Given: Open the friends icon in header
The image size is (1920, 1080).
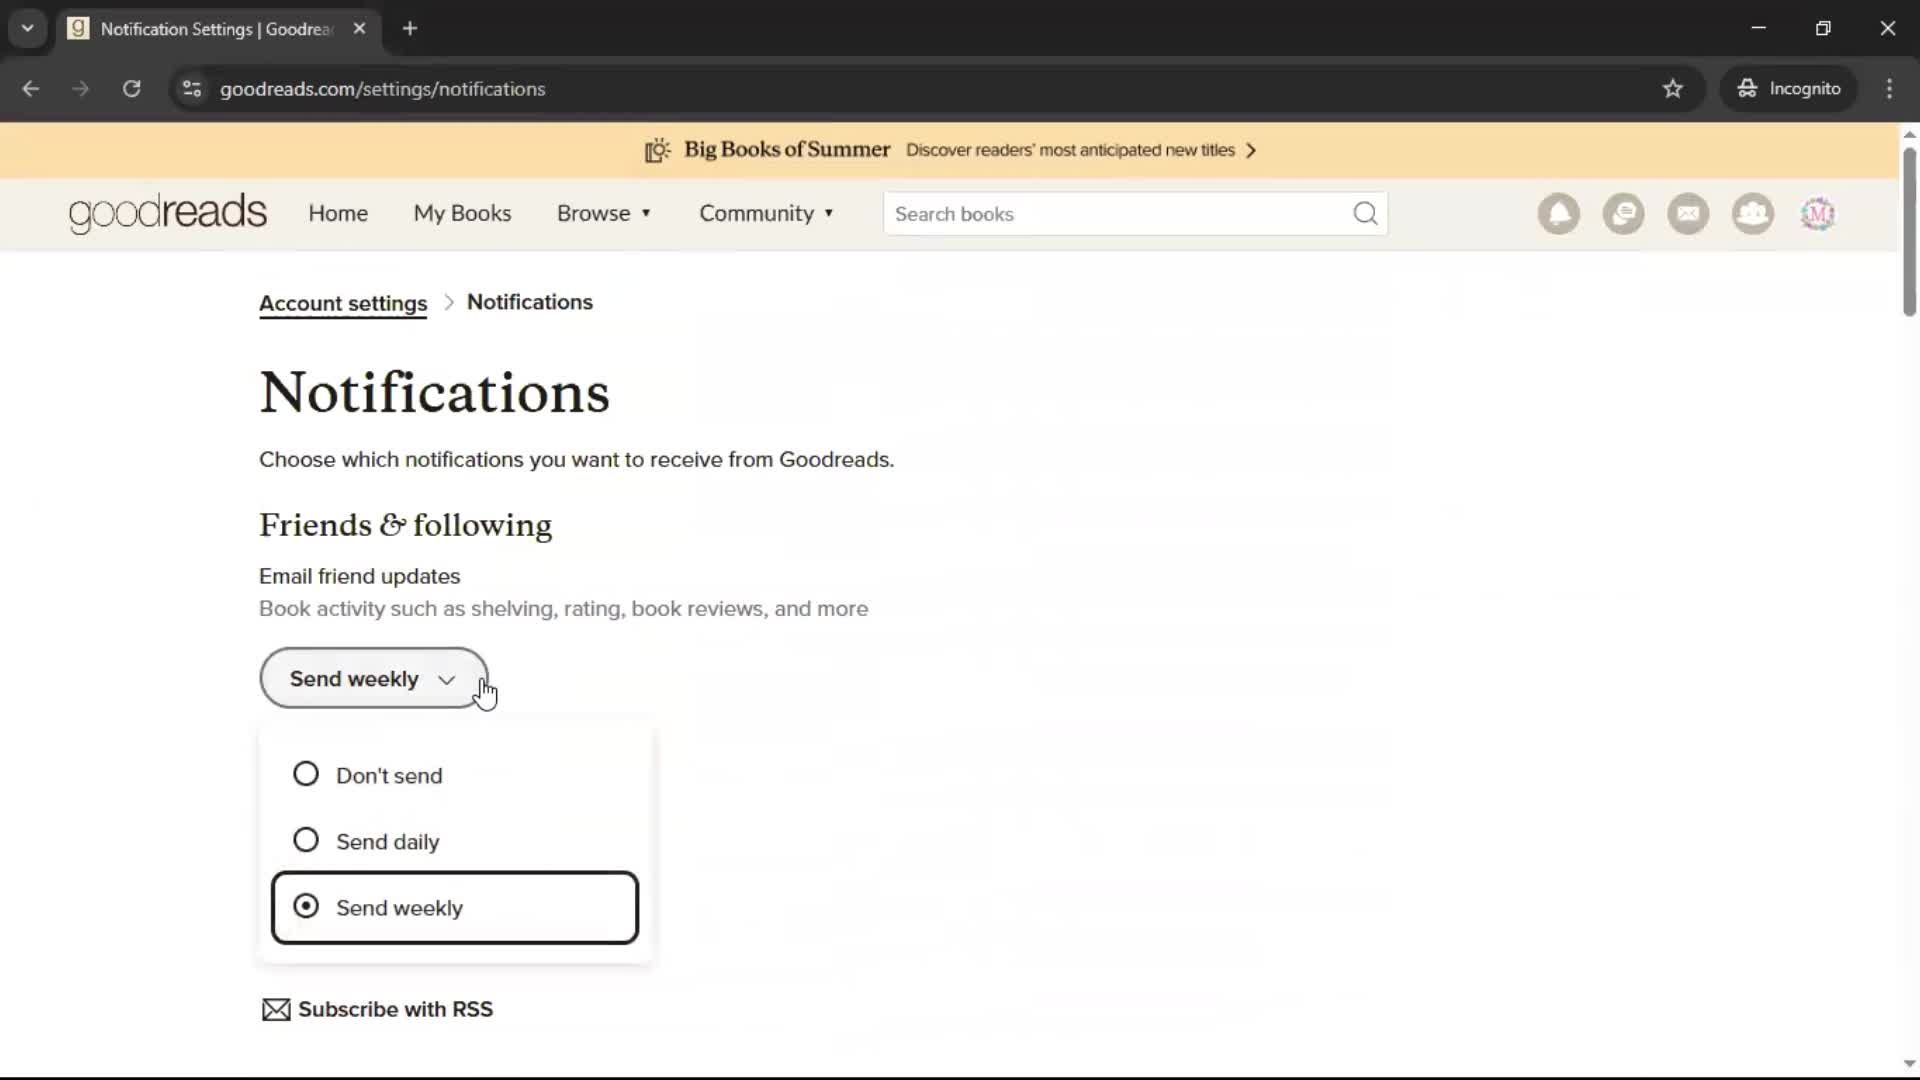Looking at the screenshot, I should click(1753, 214).
